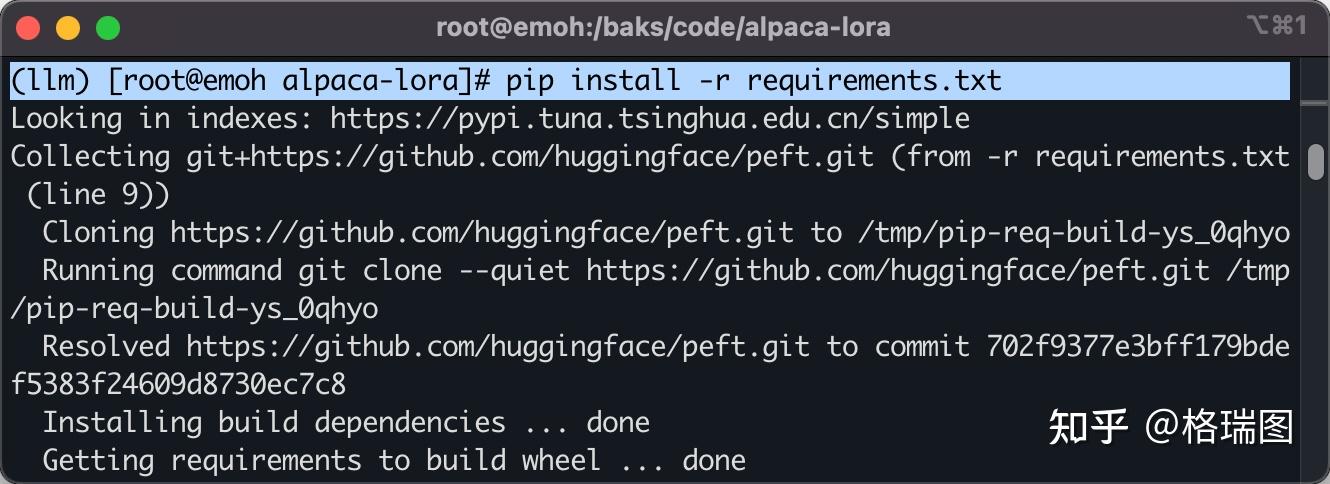Viewport: 1330px width, 484px height.
Task: Click the (llm) environment prefix in the prompt
Action: pos(50,81)
